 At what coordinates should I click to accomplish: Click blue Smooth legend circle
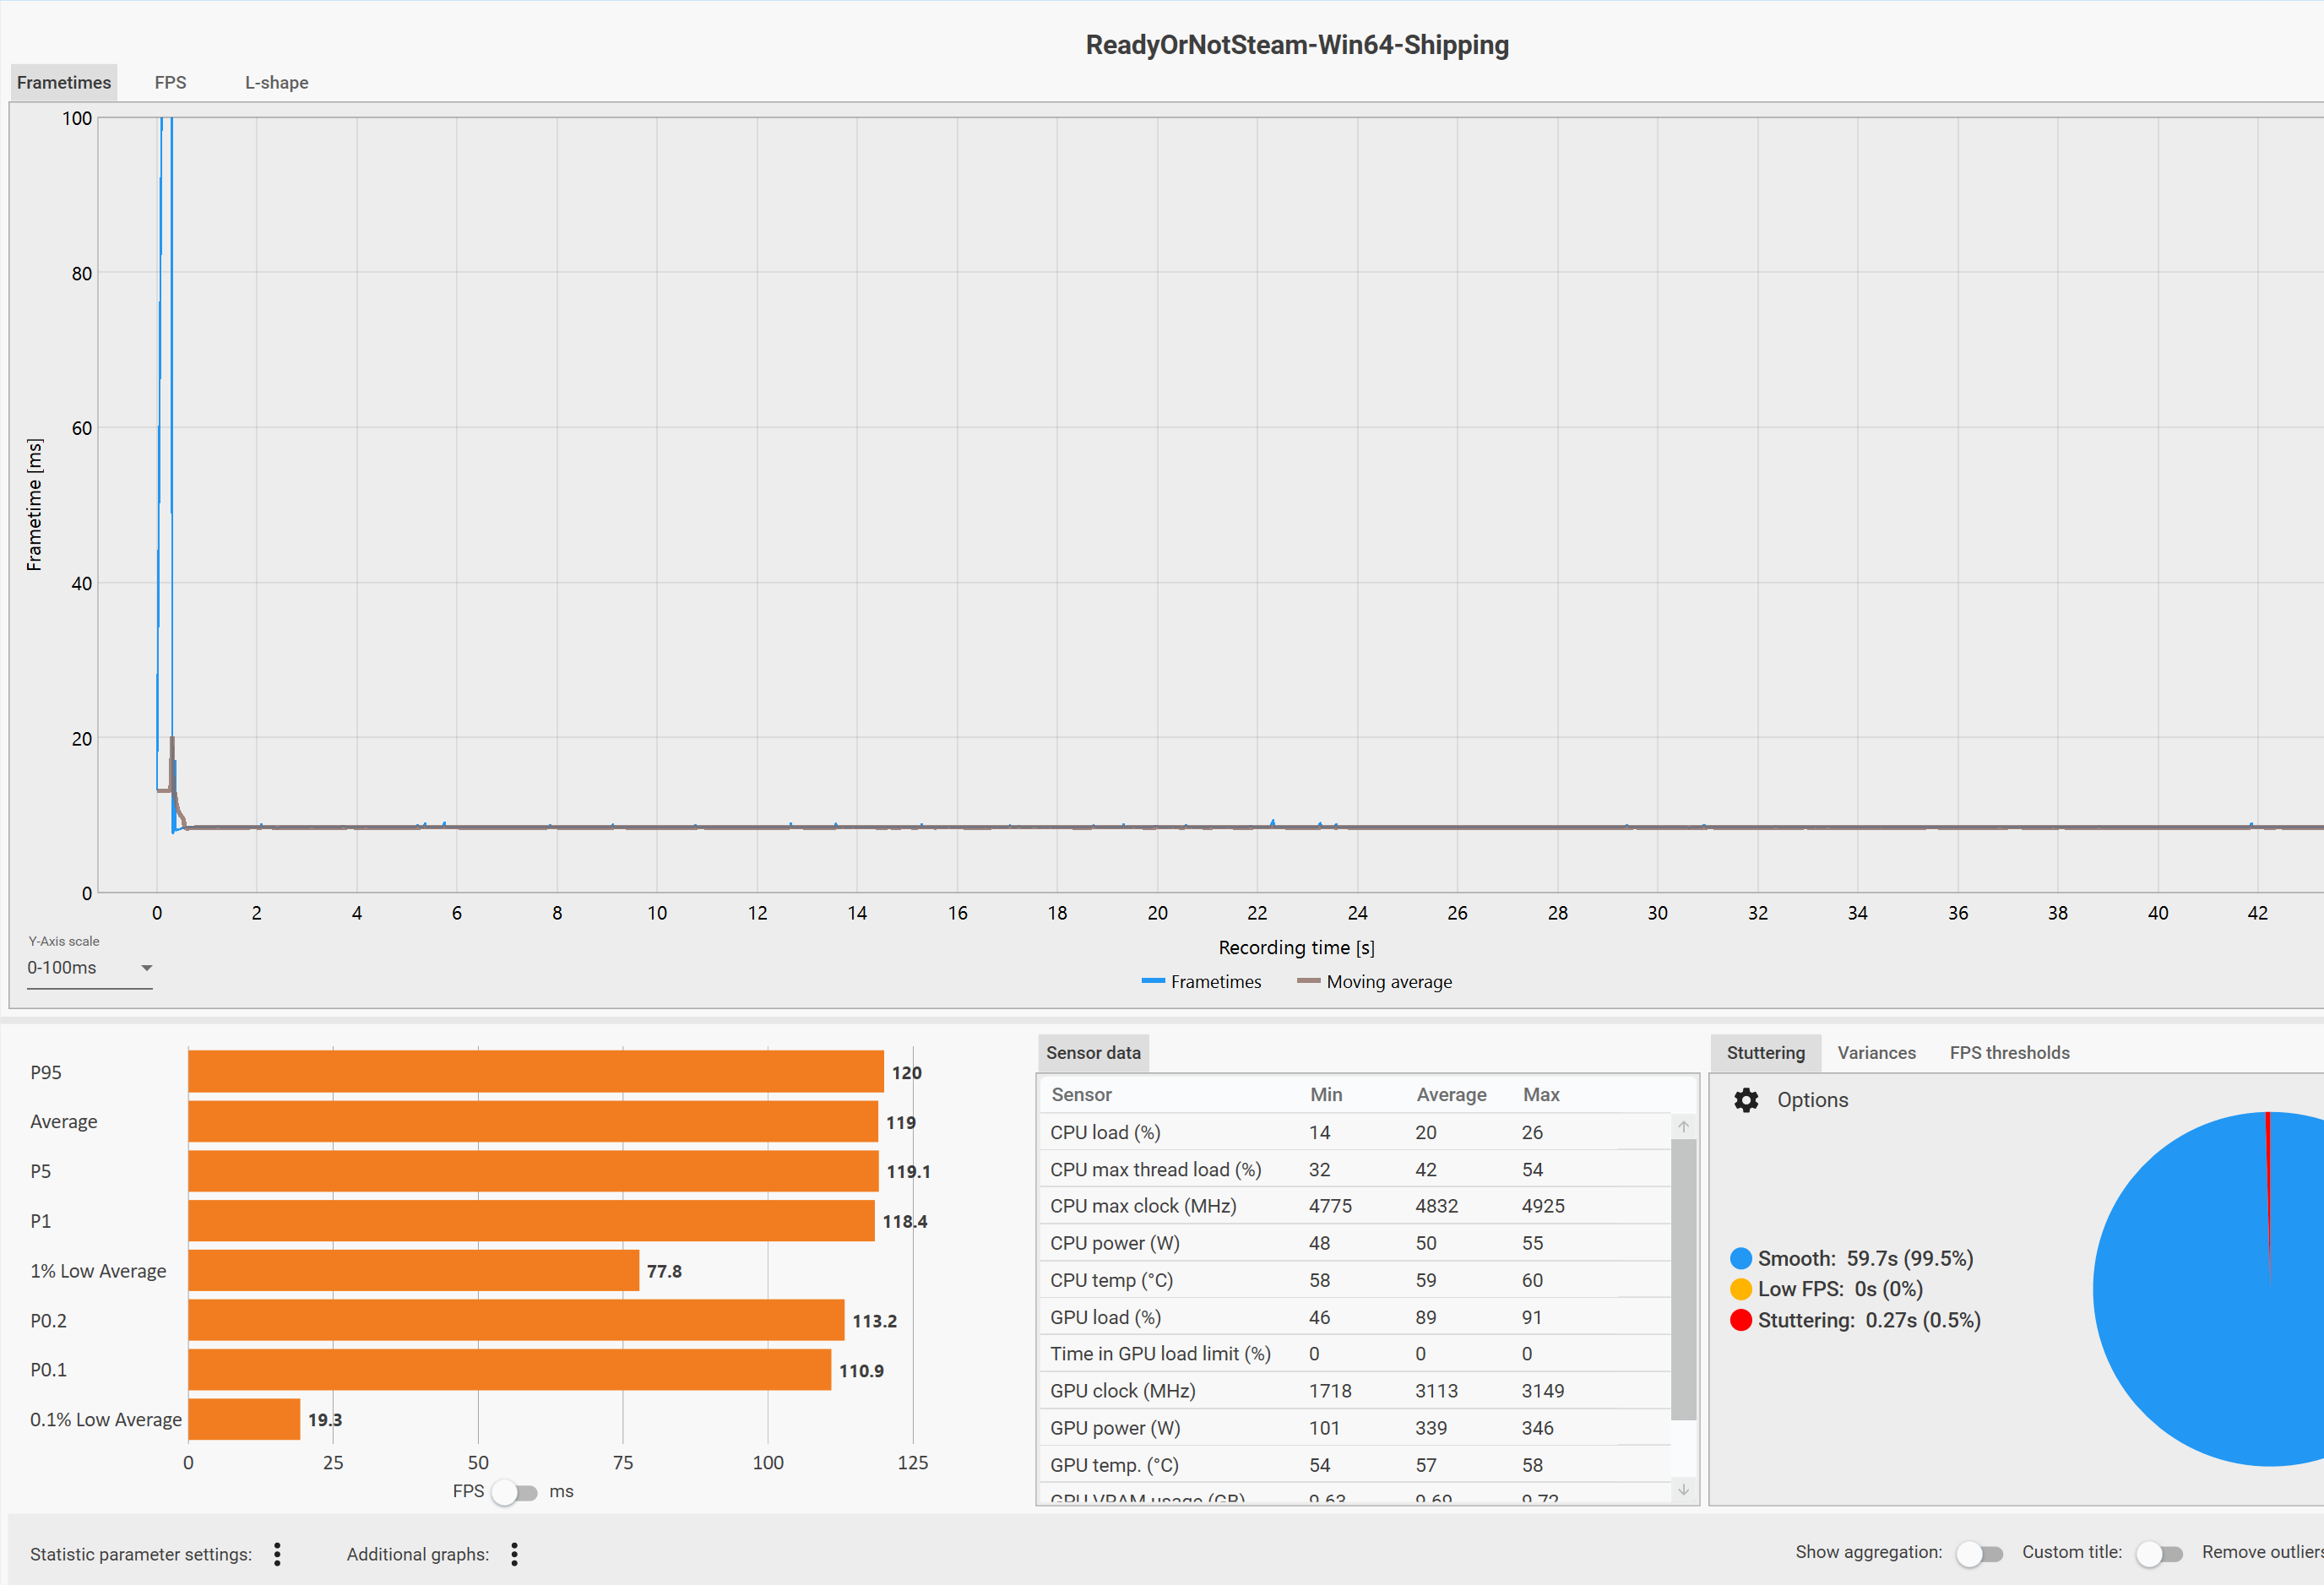click(x=1741, y=1258)
